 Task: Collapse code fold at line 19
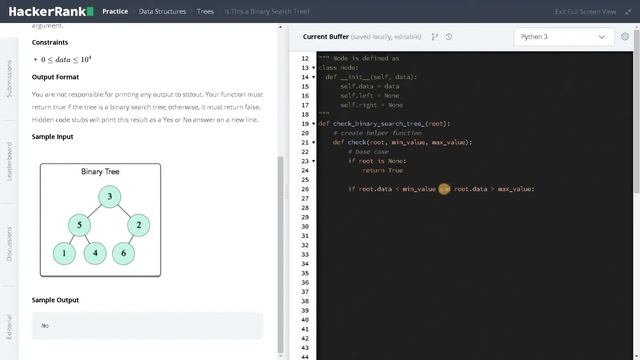(313, 124)
